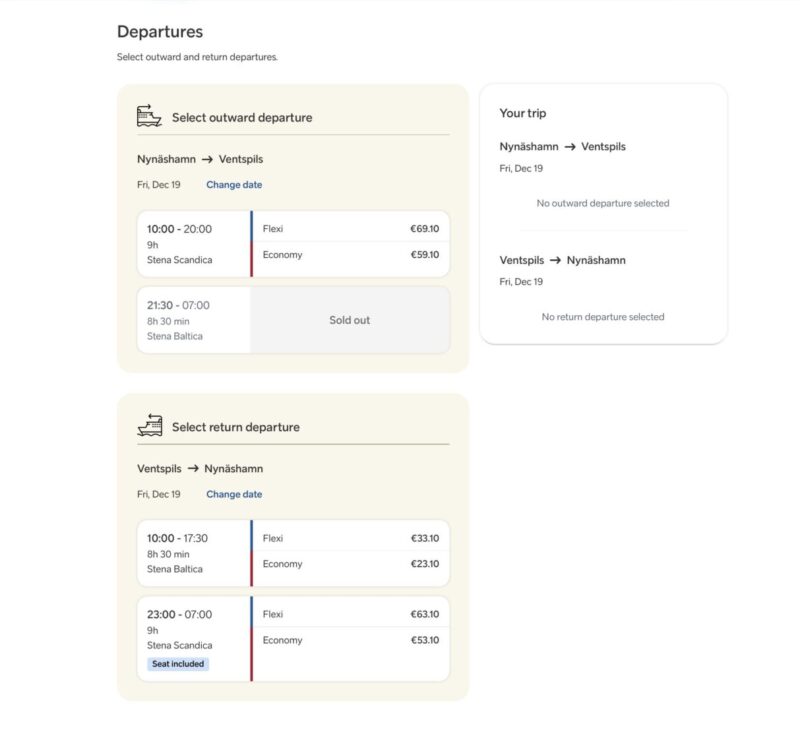Screen dimensions: 800x730
Task: Choose return Flexi fare at €33.10
Action: tap(350, 538)
